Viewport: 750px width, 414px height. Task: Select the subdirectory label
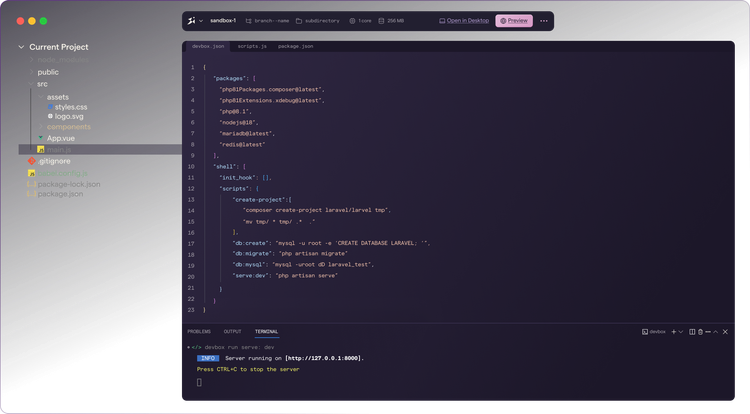[x=322, y=21]
